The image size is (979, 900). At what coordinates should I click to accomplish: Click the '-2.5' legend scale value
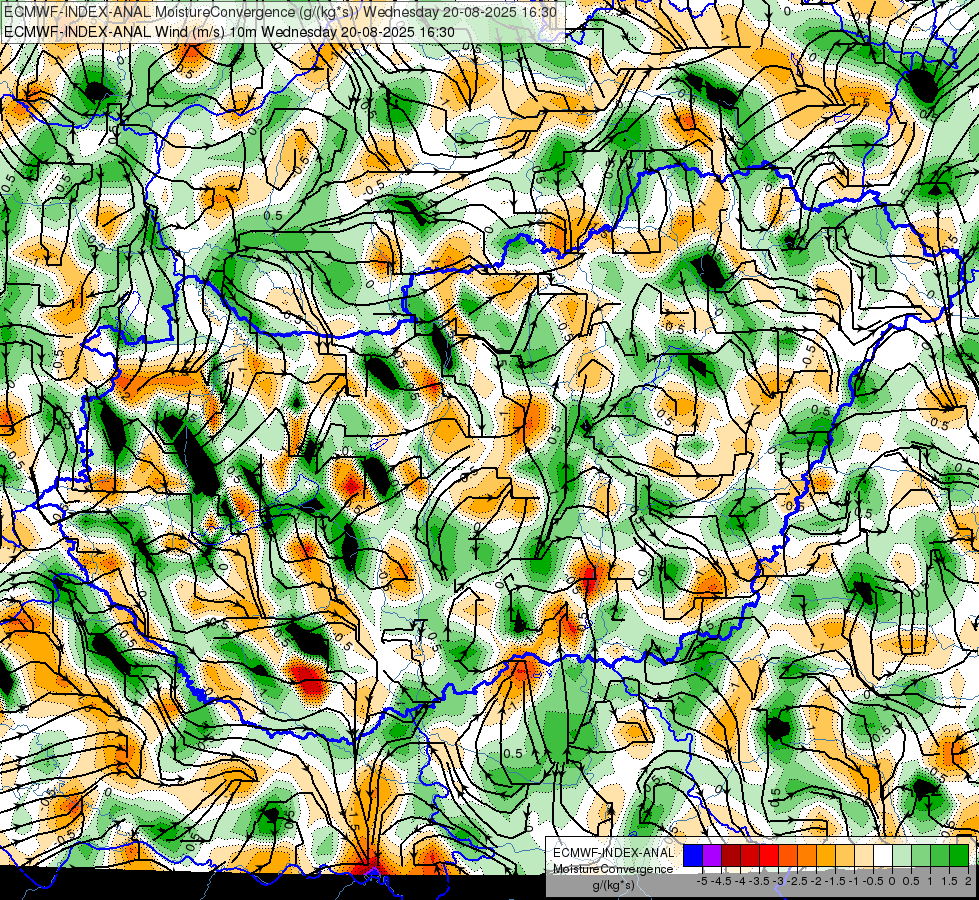(797, 881)
